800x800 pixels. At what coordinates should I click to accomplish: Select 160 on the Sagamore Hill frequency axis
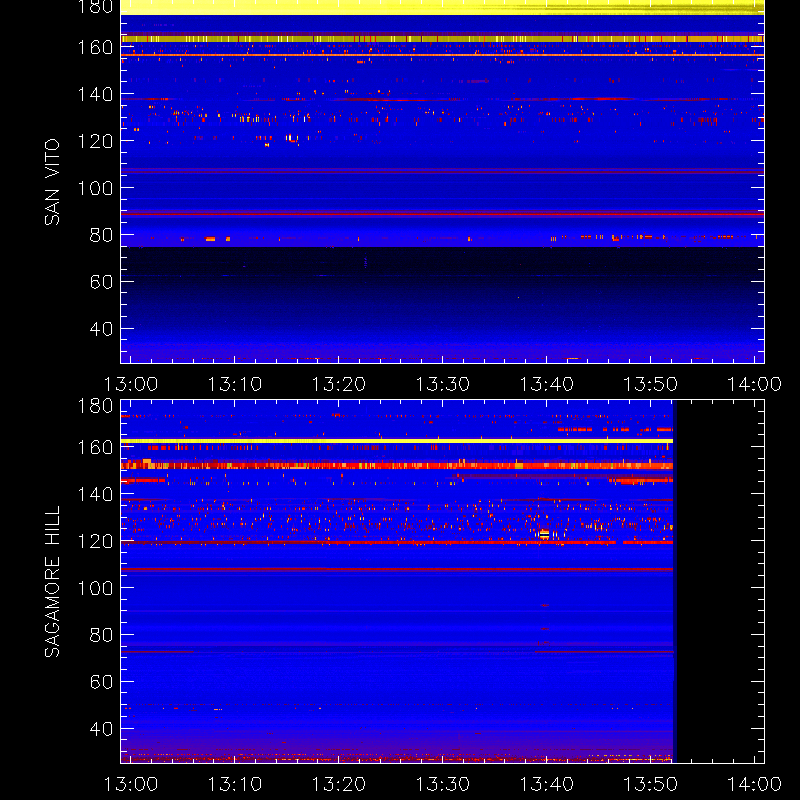click(95, 447)
